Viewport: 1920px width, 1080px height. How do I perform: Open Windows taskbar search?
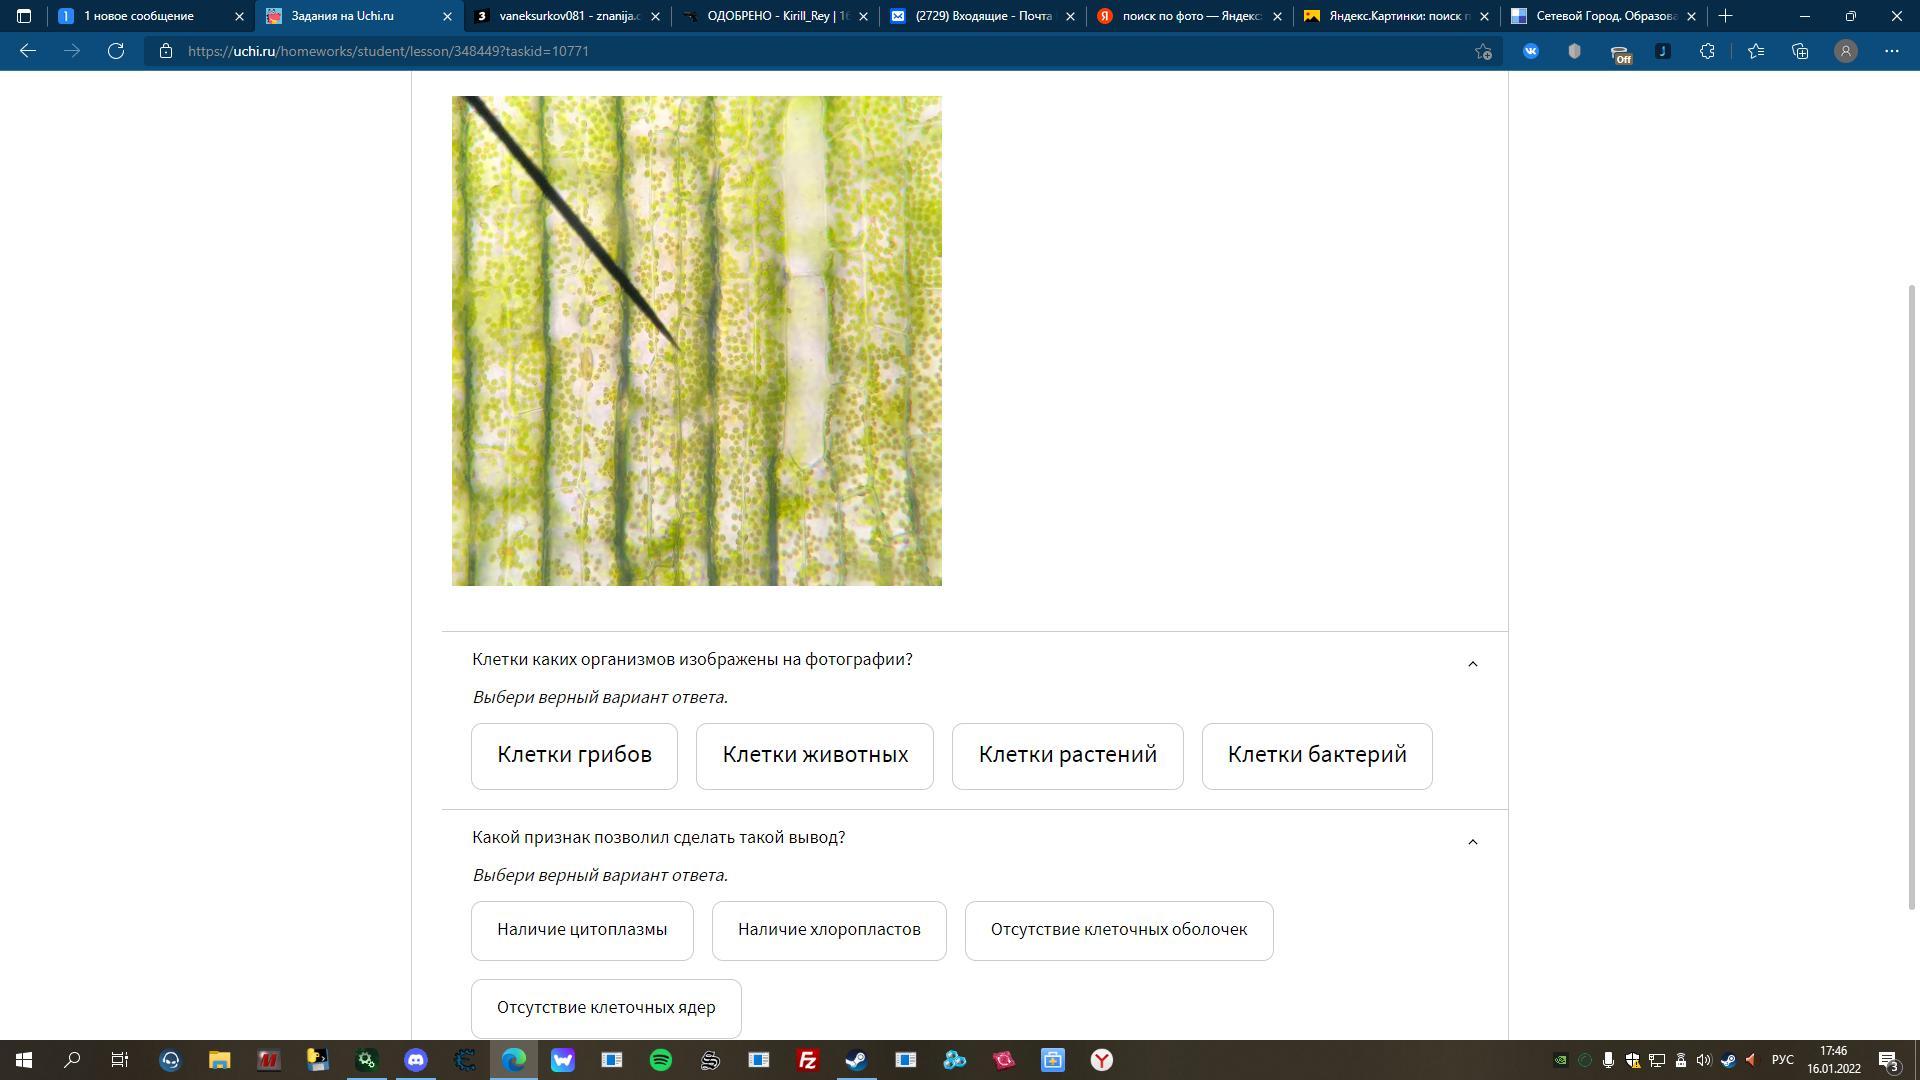[x=72, y=1060]
